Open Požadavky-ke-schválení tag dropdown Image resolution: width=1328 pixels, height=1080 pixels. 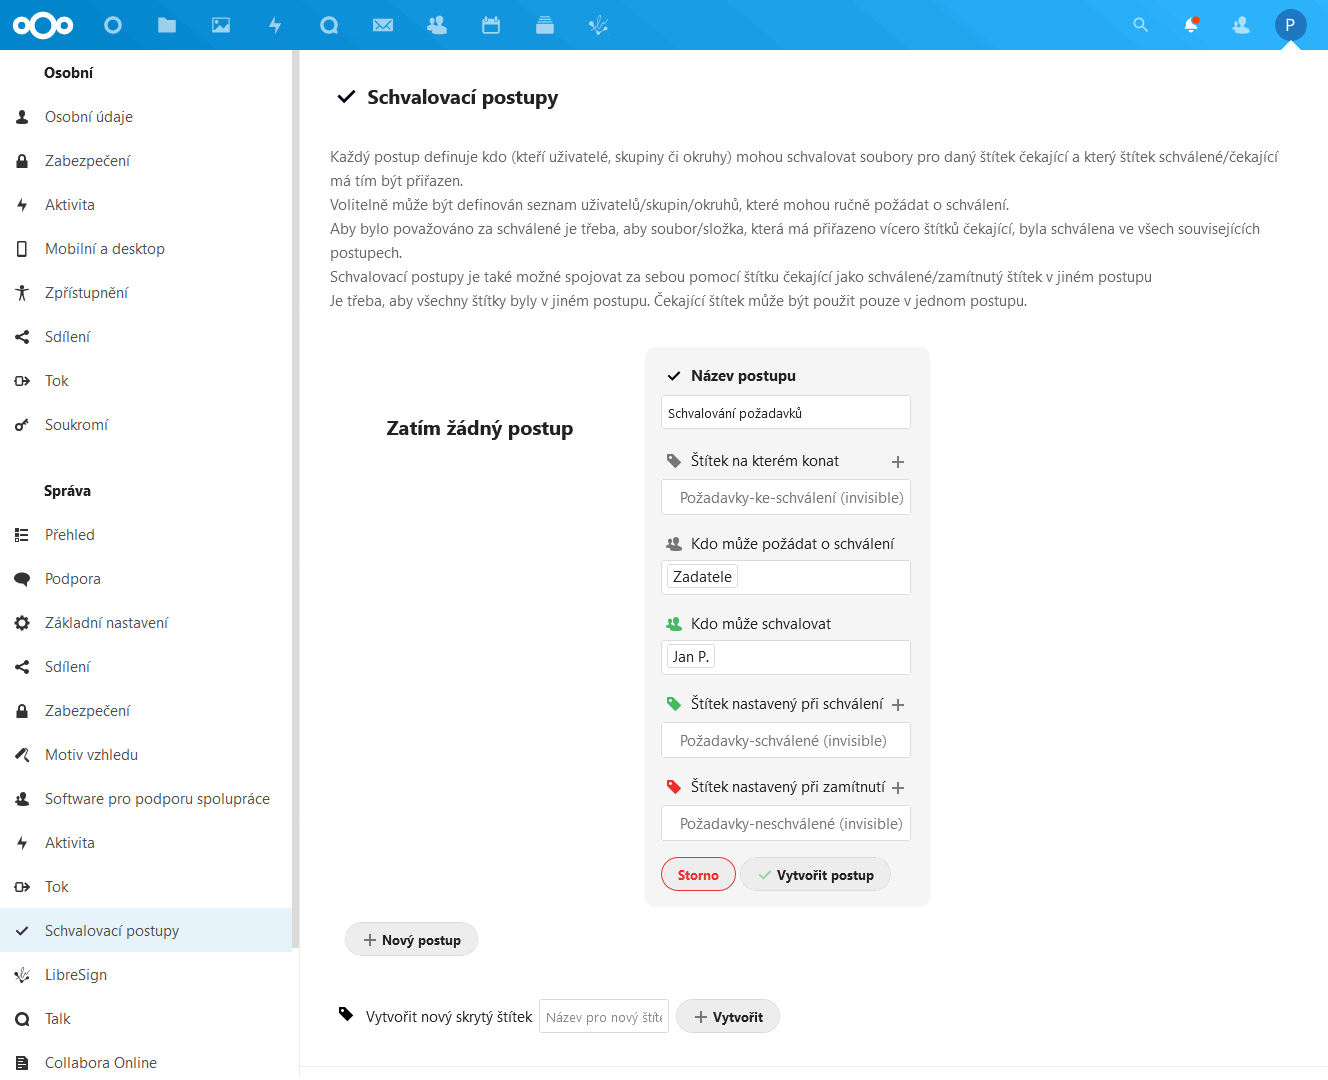click(786, 497)
